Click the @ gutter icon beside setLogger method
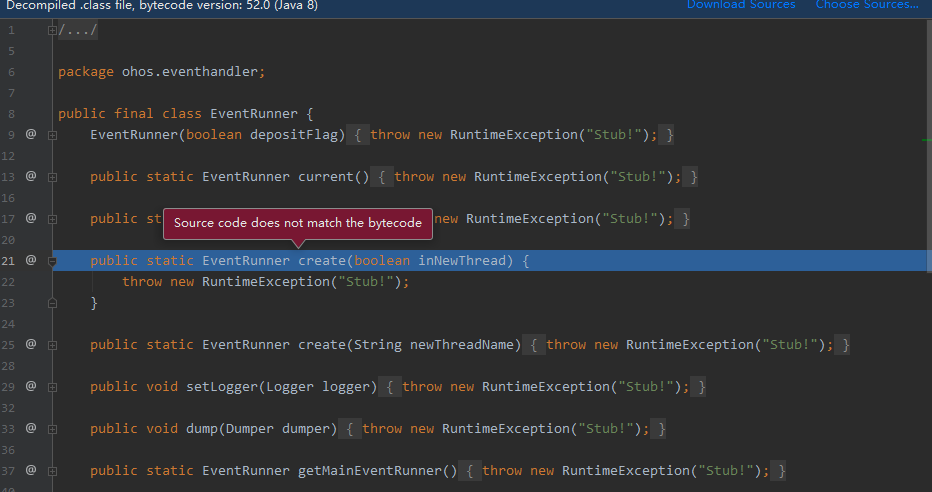The width and height of the screenshot is (932, 492). pyautogui.click(x=31, y=386)
